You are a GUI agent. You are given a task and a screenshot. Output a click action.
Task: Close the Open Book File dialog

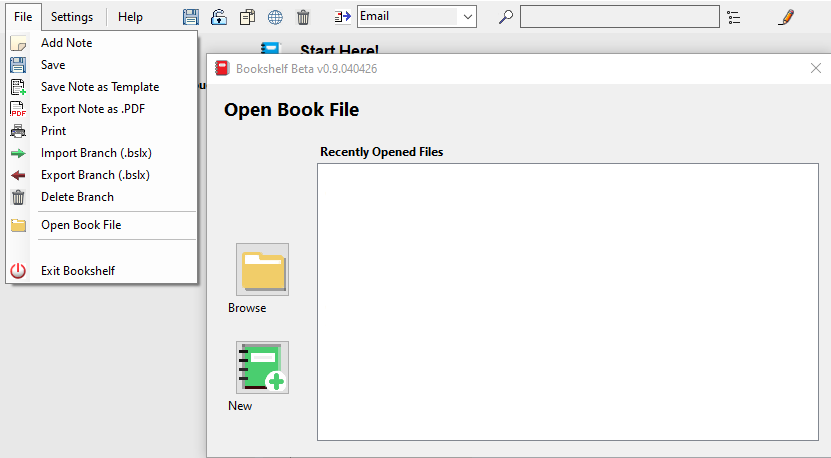point(816,68)
